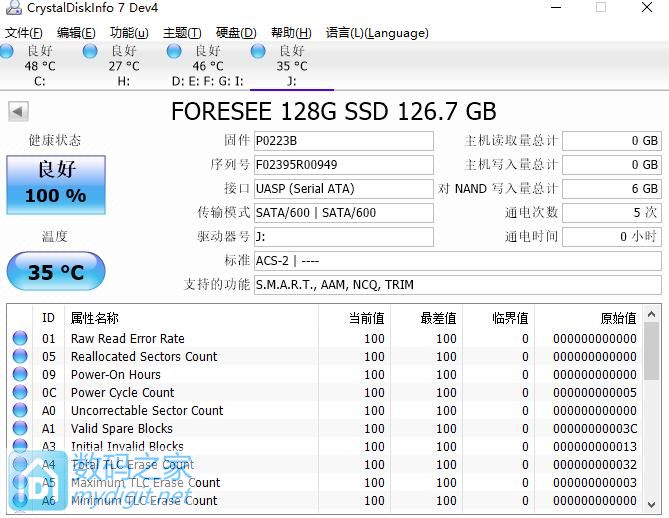This screenshot has height=518, width=669.
Task: Click the power-on hours value 0 小时
Action: tap(612, 236)
